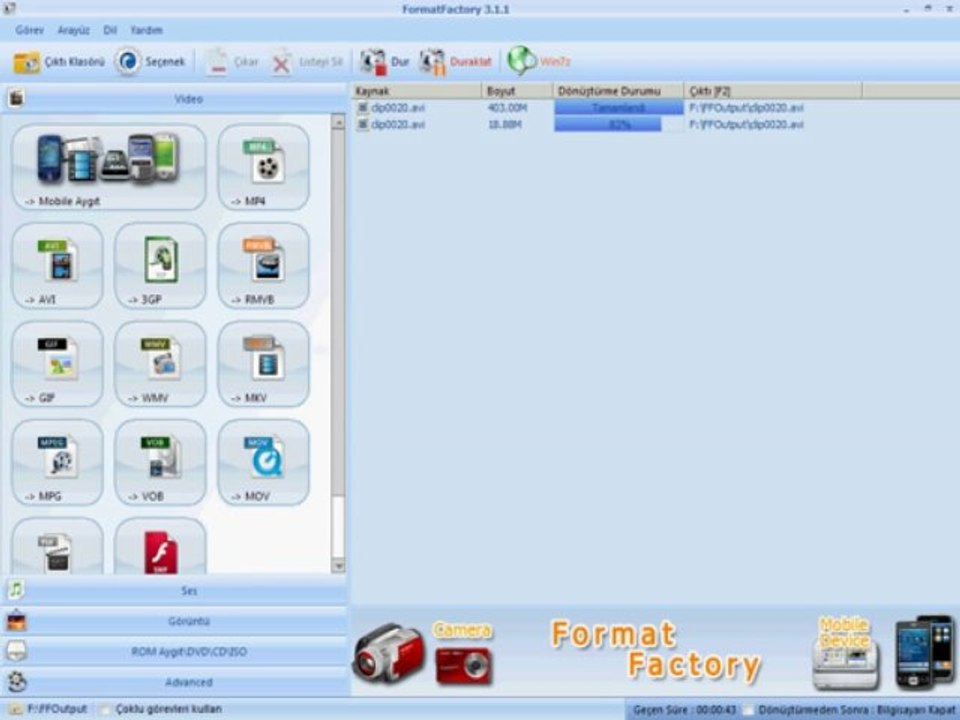Choose the MPG conversion icon

pos(58,462)
